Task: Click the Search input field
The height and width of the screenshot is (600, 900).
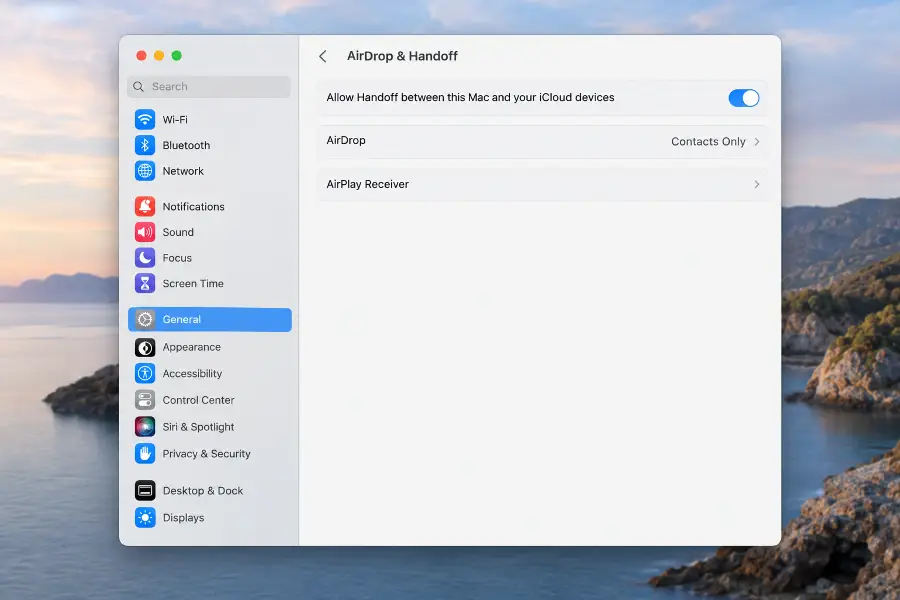Action: (x=209, y=87)
